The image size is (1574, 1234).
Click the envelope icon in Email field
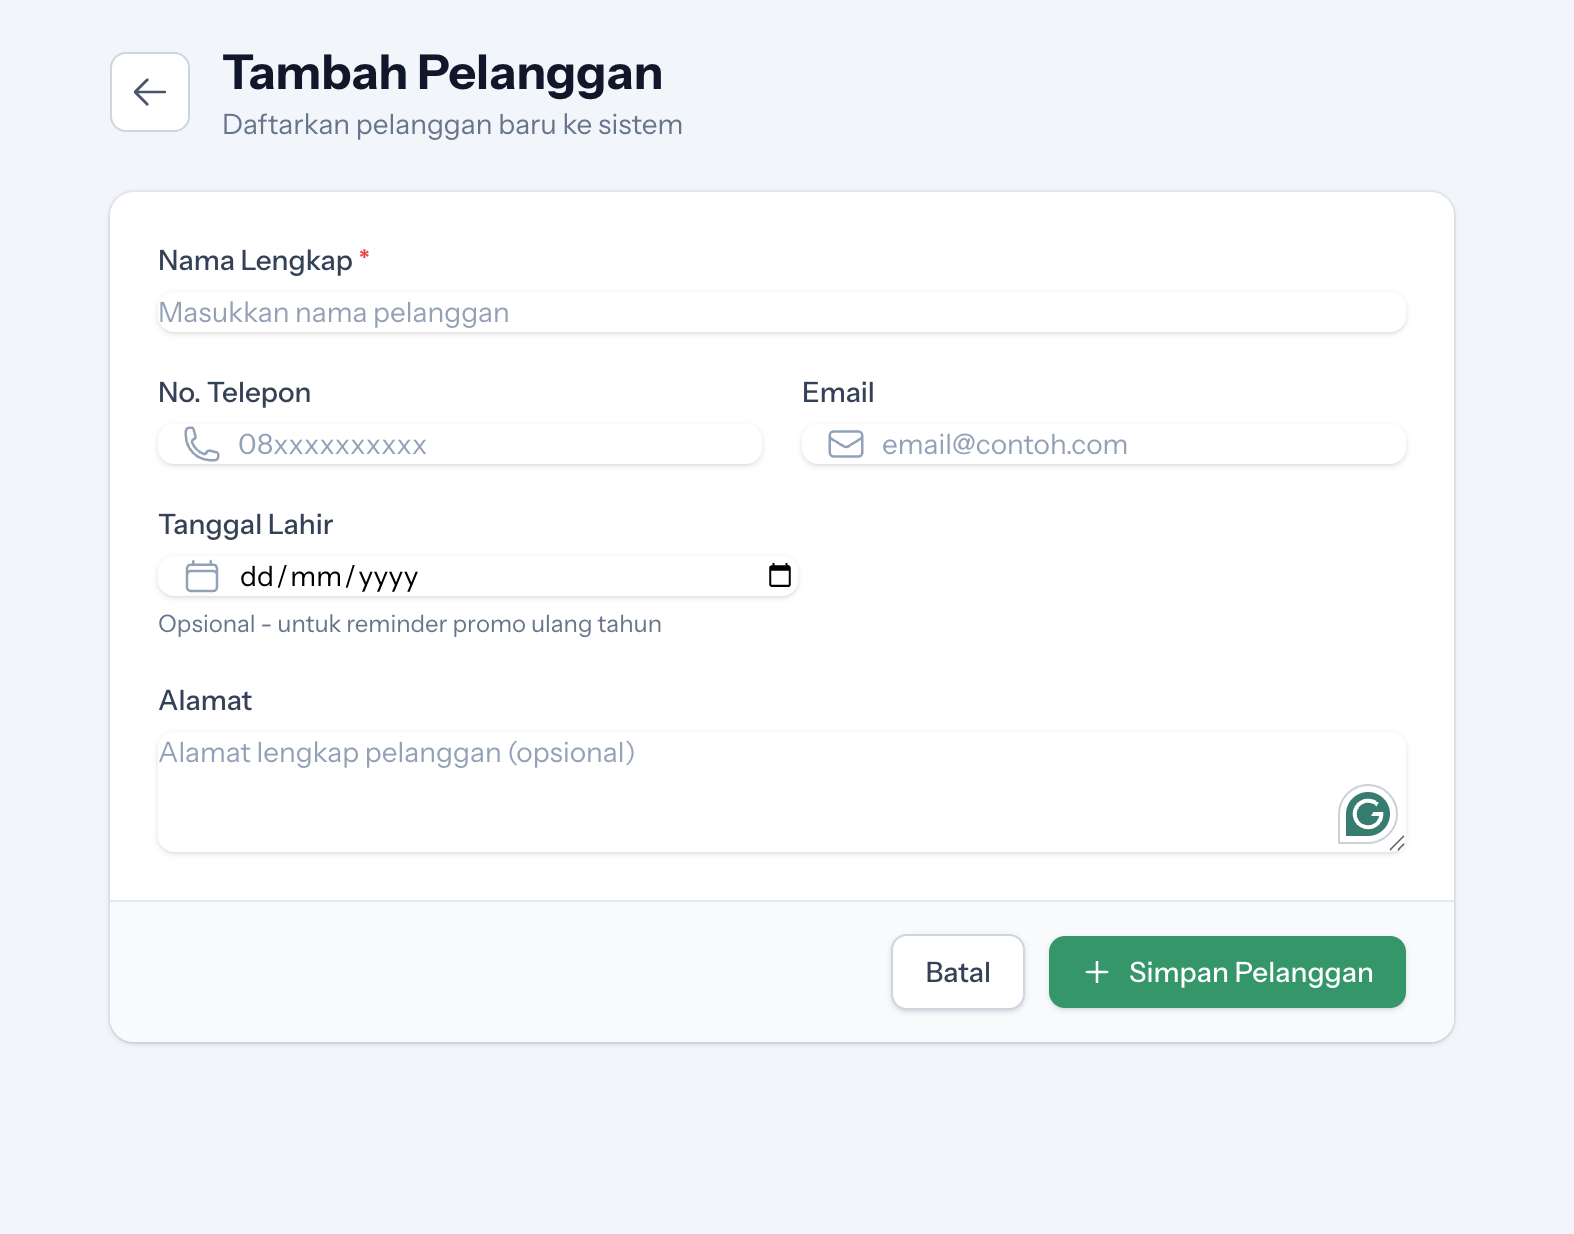(845, 444)
